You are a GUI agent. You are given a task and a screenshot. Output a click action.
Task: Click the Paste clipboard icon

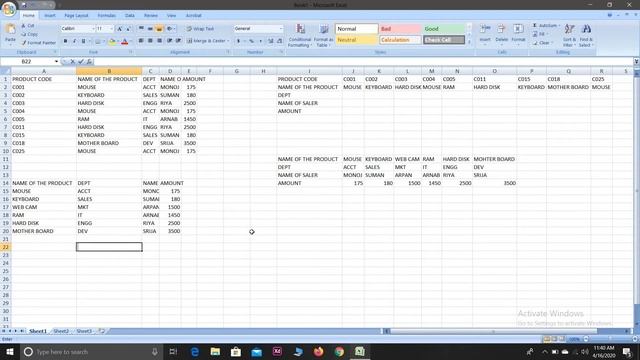click(10, 29)
